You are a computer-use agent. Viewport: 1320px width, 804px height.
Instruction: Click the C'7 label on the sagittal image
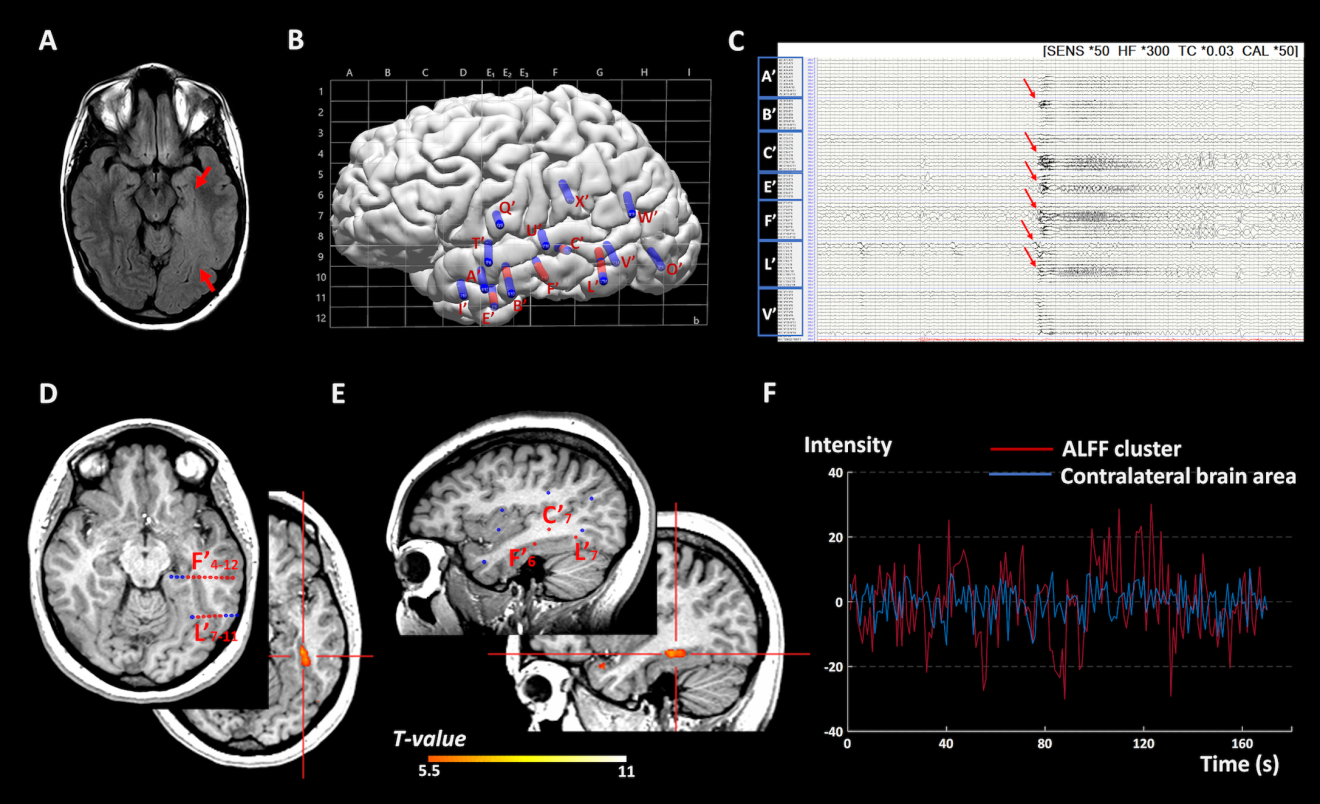[x=557, y=517]
